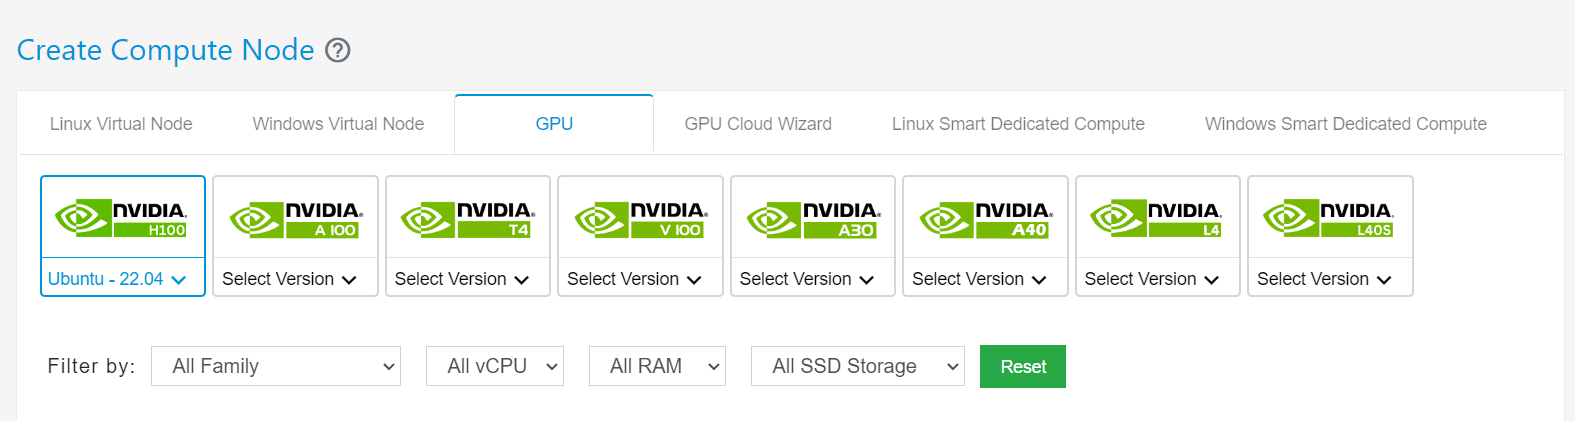The width and height of the screenshot is (1575, 421).
Task: Pick the NVIDIA A40 GPU logo
Action: coord(985,218)
